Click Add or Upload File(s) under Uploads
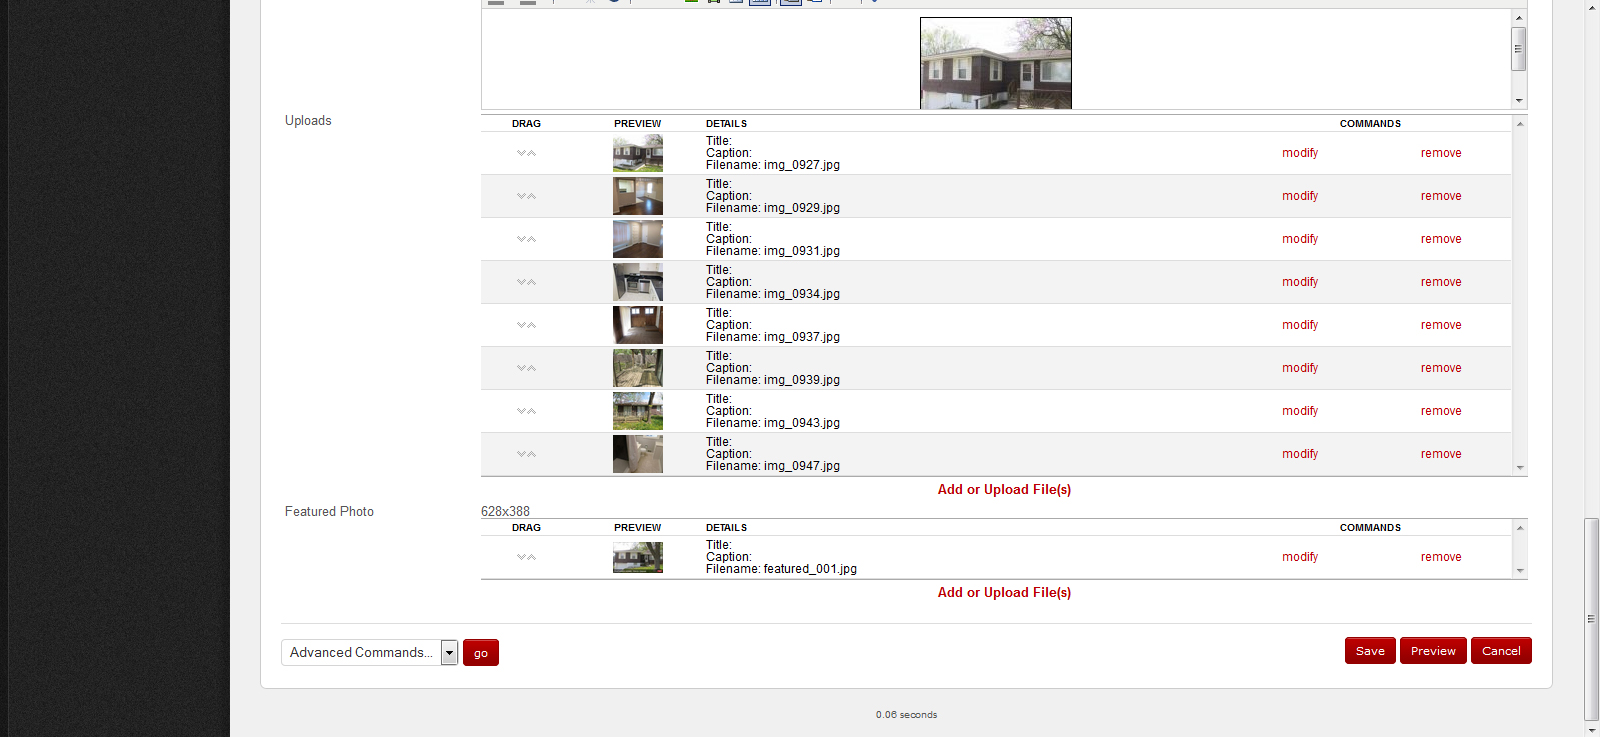Image resolution: width=1600 pixels, height=737 pixels. [x=1004, y=489]
